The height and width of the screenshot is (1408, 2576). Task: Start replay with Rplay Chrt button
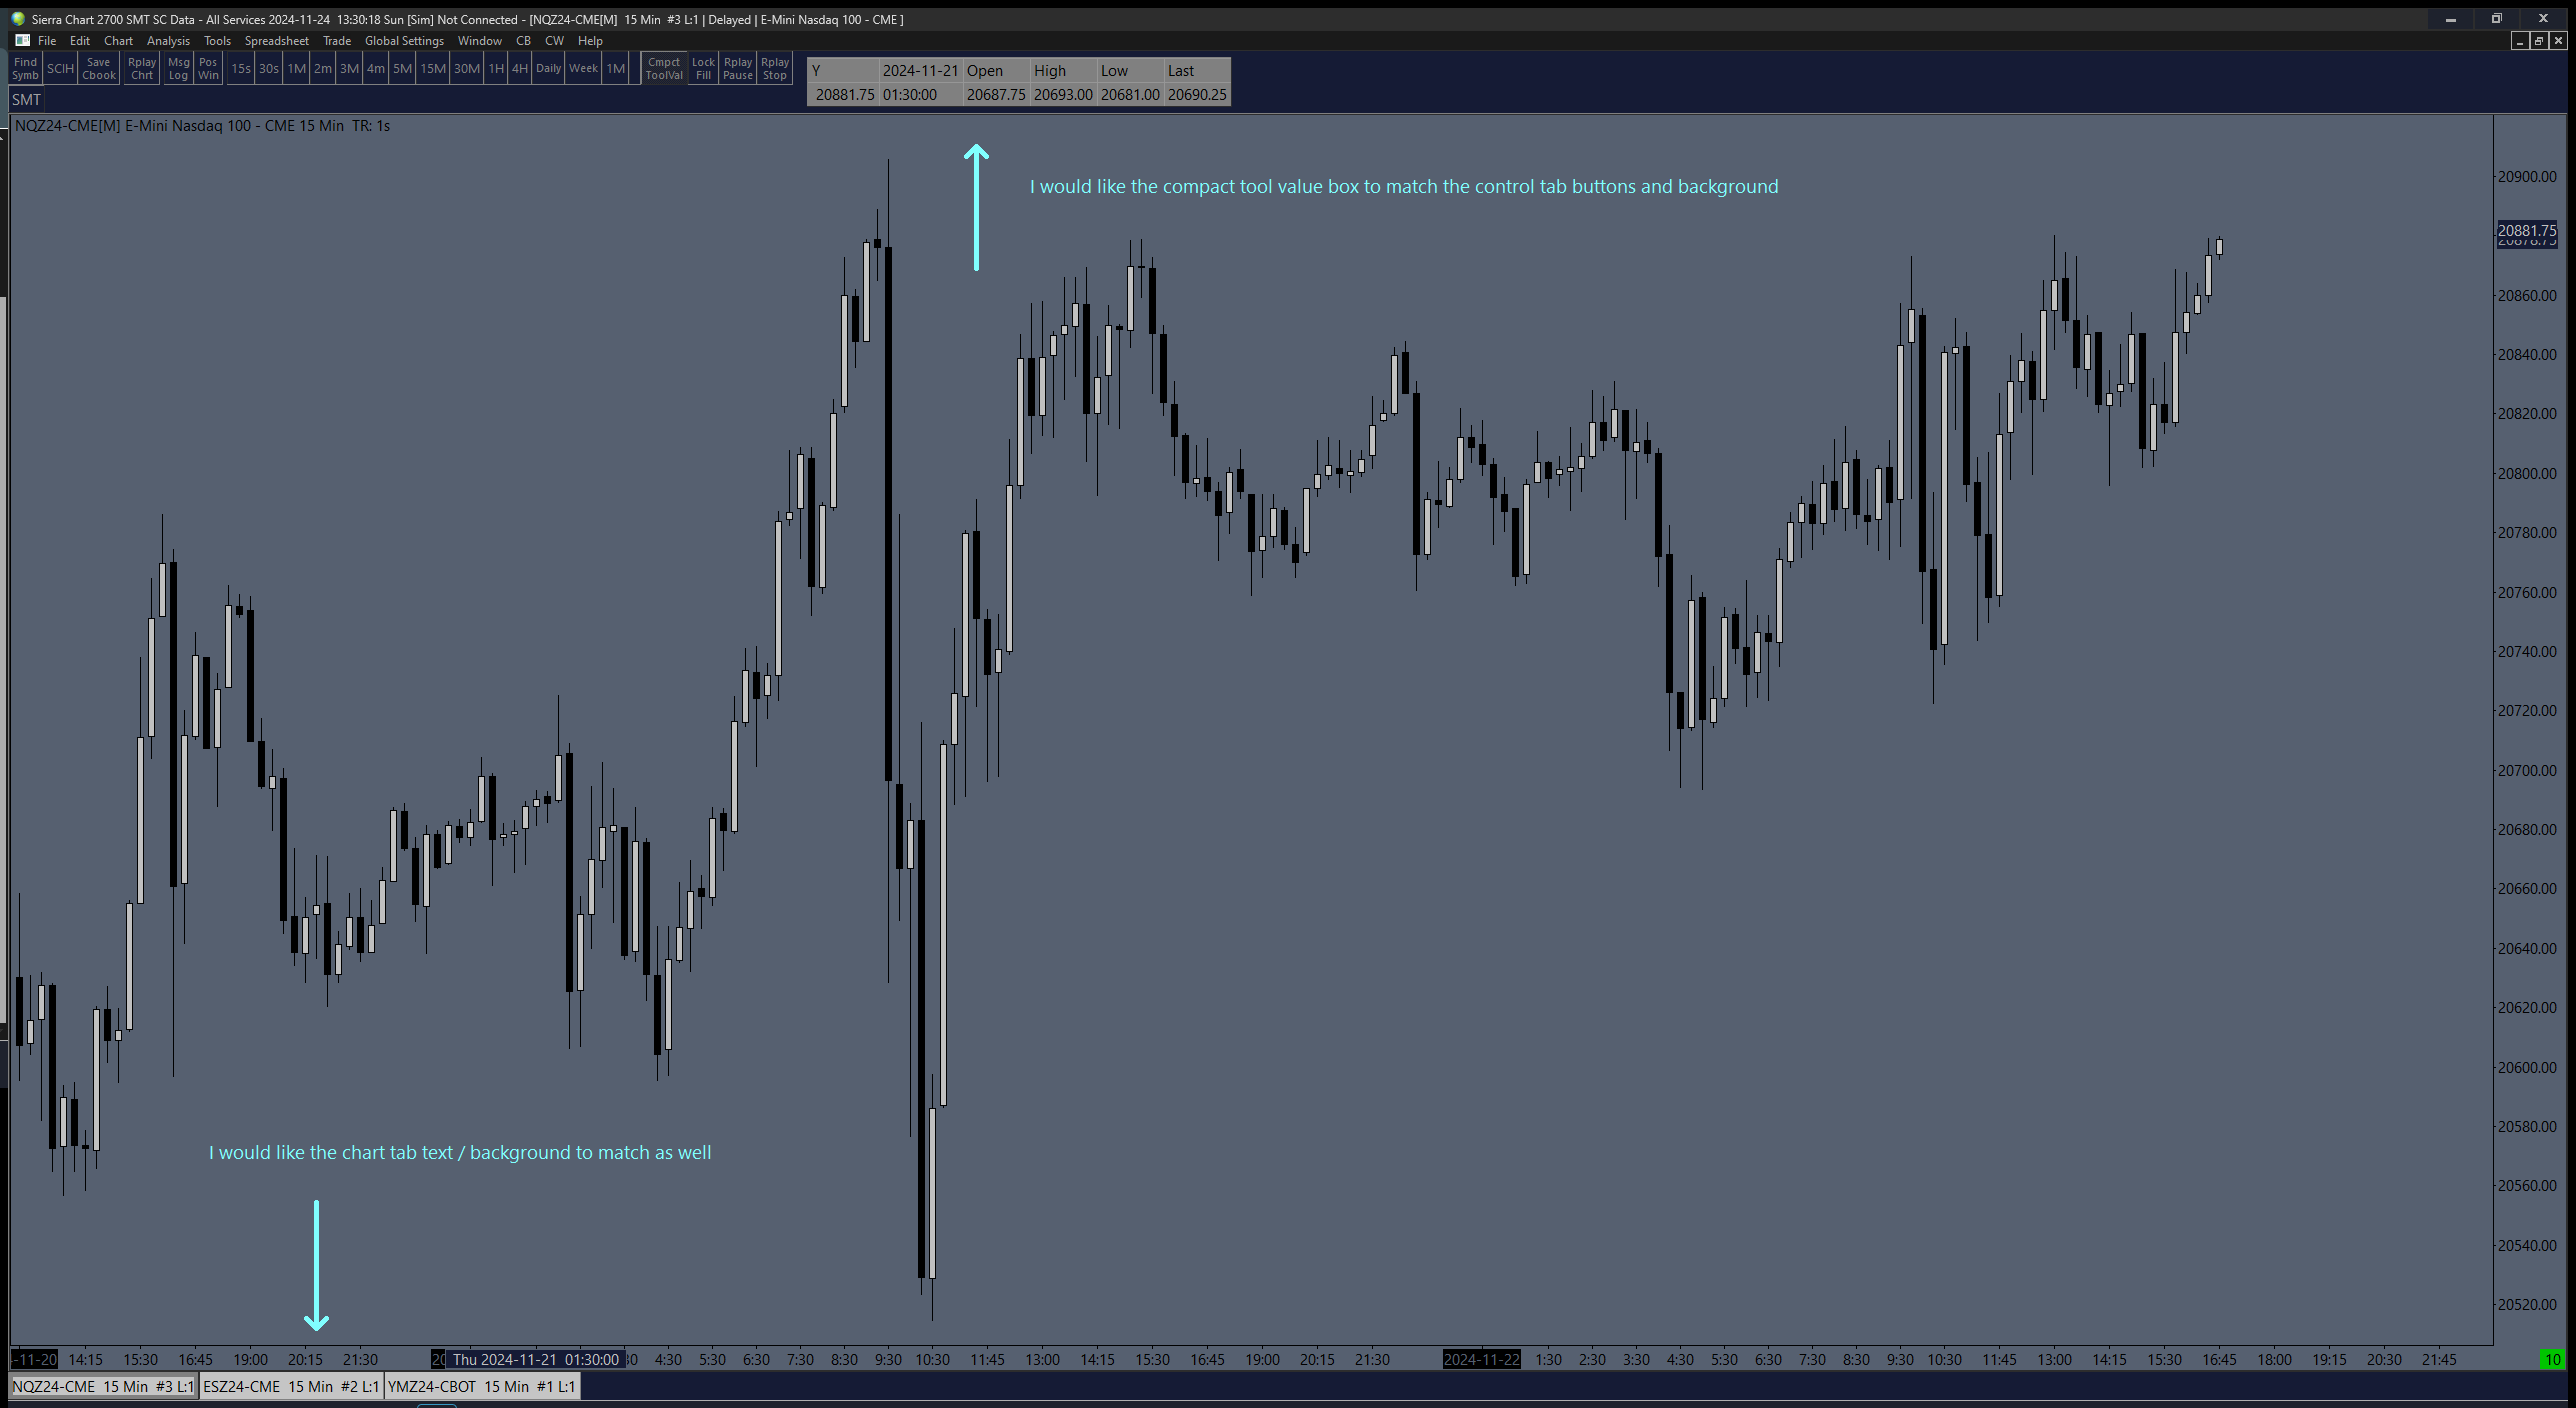point(142,69)
